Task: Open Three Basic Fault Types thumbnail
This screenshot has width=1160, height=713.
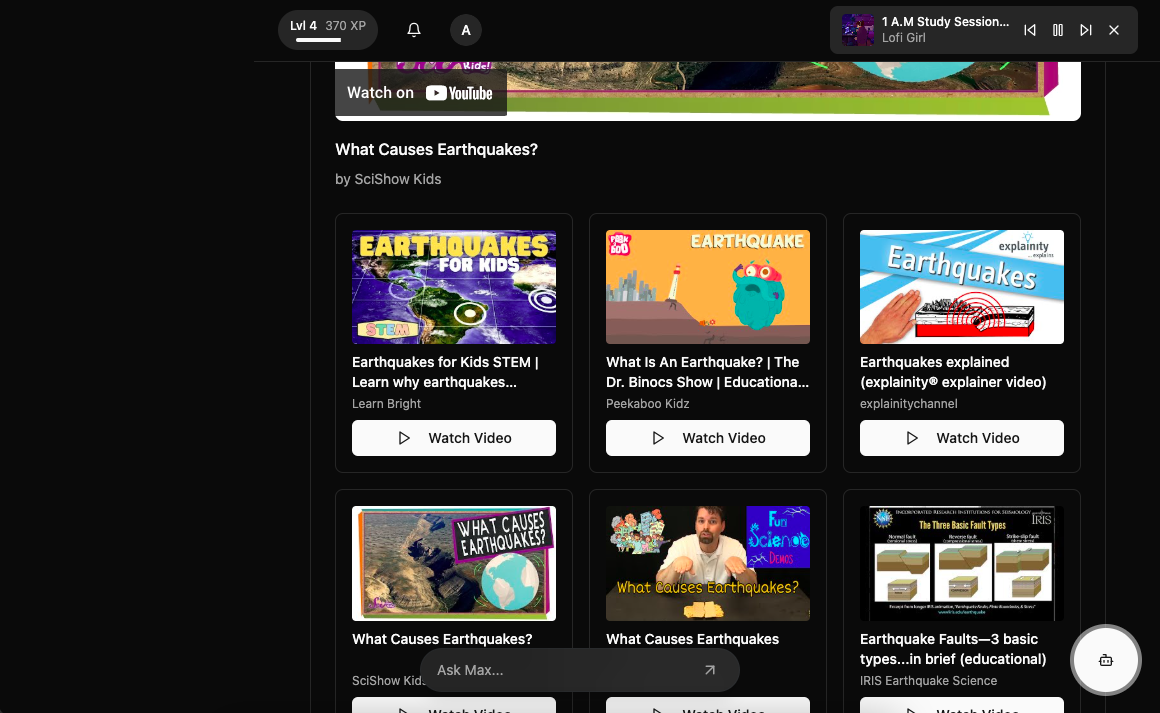Action: pos(962,564)
